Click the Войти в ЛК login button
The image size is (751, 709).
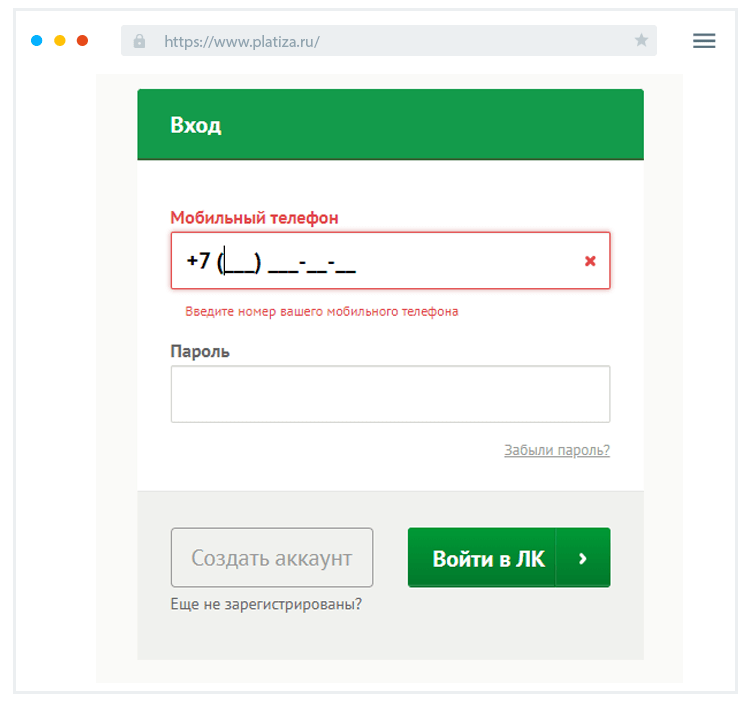click(508, 558)
